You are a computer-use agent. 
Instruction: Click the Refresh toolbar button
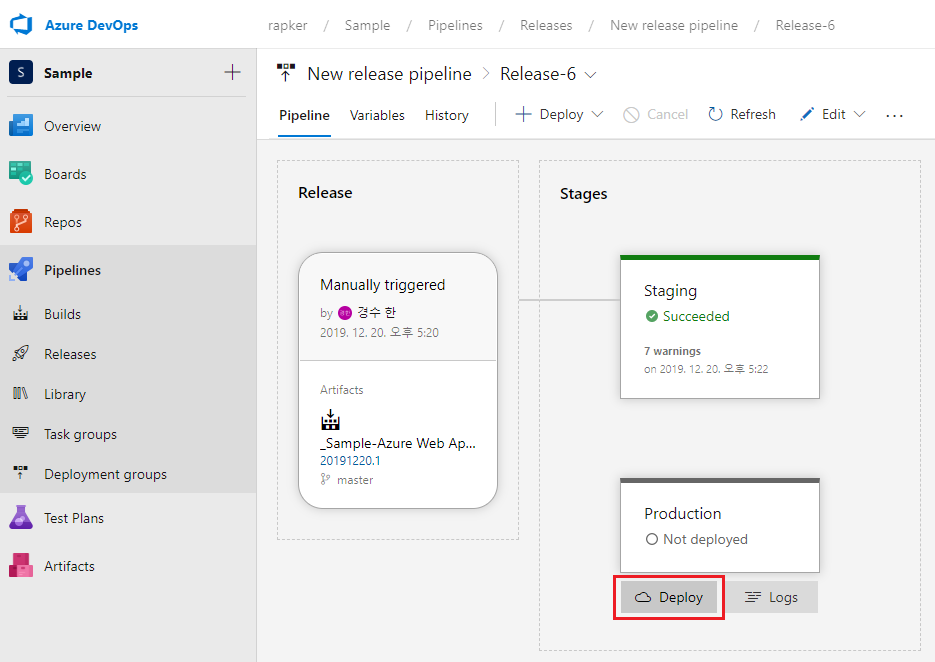click(742, 114)
